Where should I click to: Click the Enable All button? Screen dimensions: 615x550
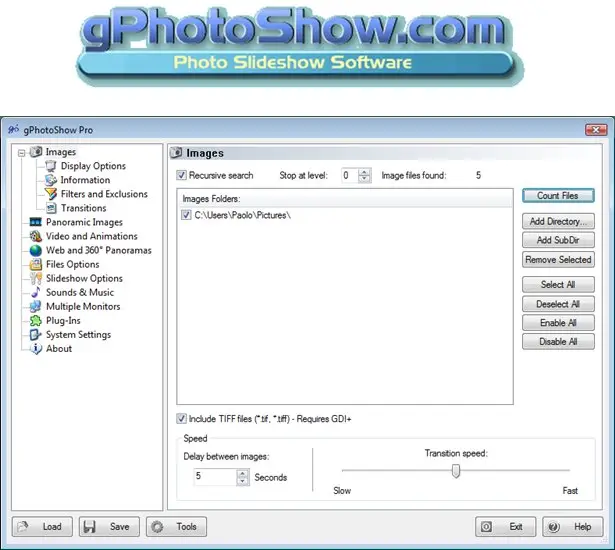point(558,323)
